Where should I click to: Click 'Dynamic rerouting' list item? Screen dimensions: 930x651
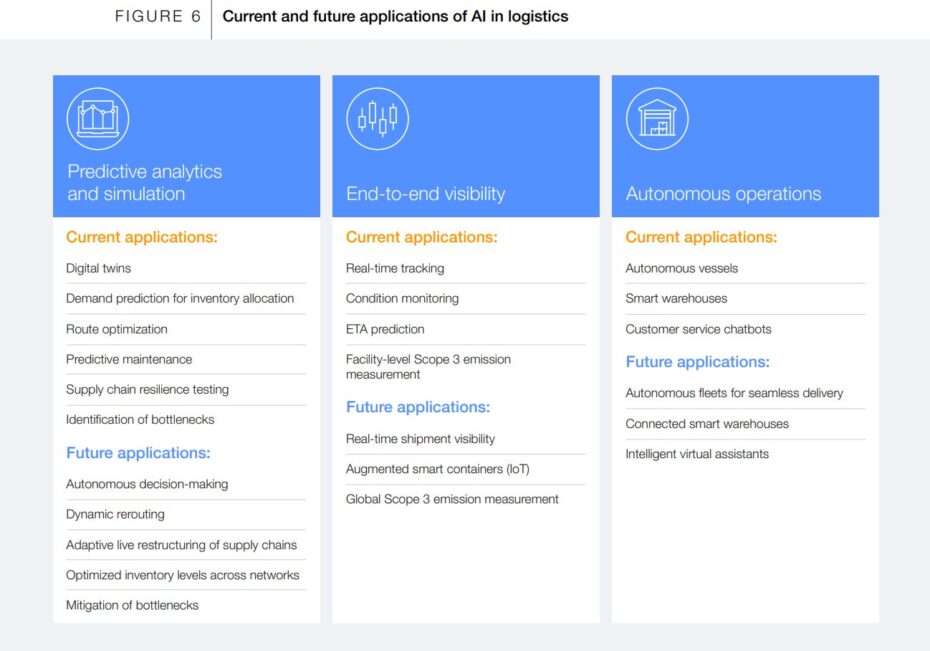(115, 514)
